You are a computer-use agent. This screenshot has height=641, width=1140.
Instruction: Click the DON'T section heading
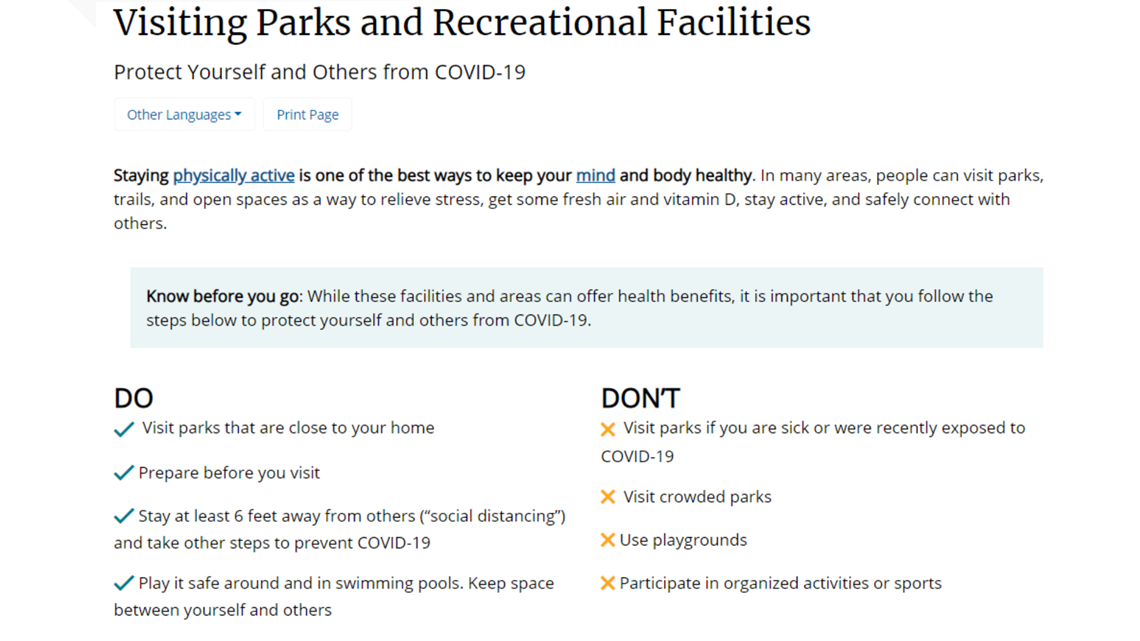pyautogui.click(x=640, y=398)
